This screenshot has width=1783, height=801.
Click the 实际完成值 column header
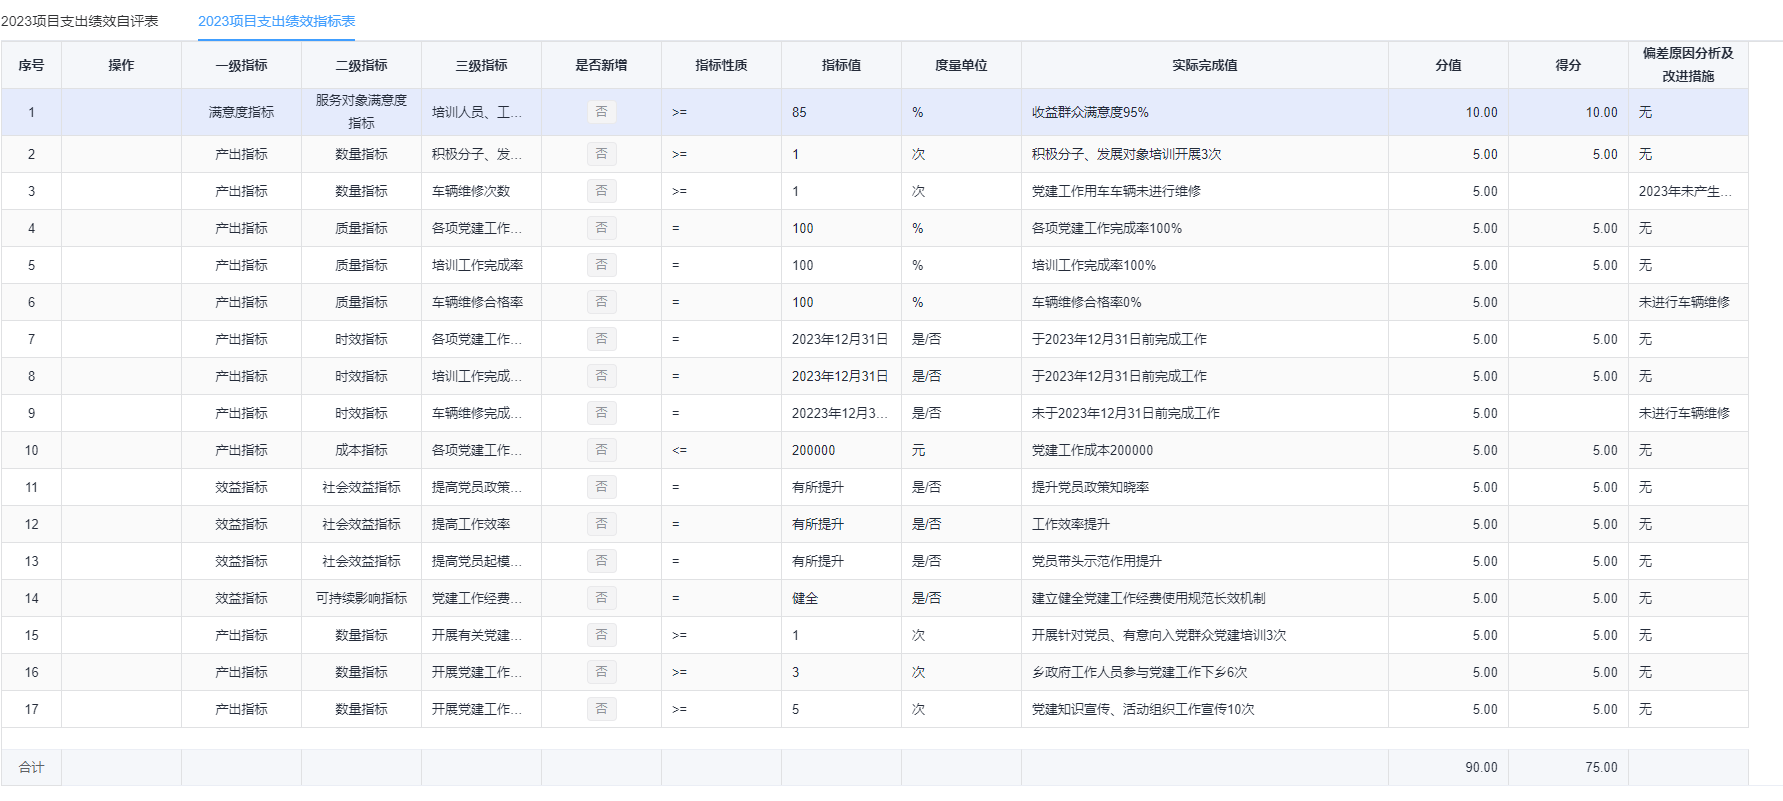pyautogui.click(x=1204, y=65)
